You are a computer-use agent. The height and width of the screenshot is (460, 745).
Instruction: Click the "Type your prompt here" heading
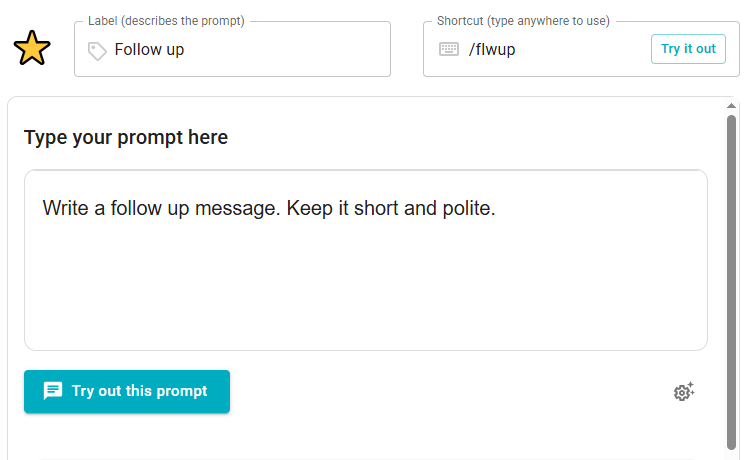(x=126, y=137)
